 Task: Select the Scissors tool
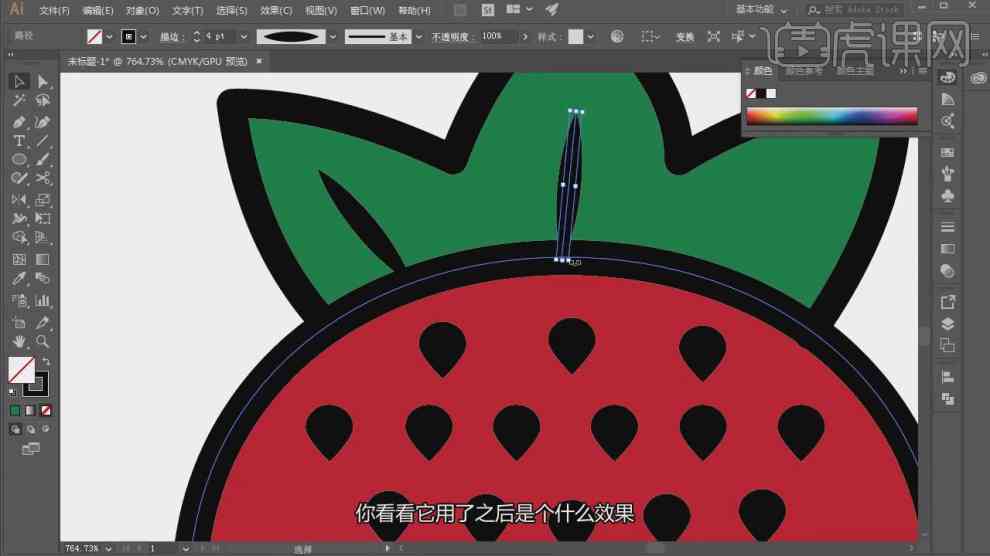[x=42, y=179]
